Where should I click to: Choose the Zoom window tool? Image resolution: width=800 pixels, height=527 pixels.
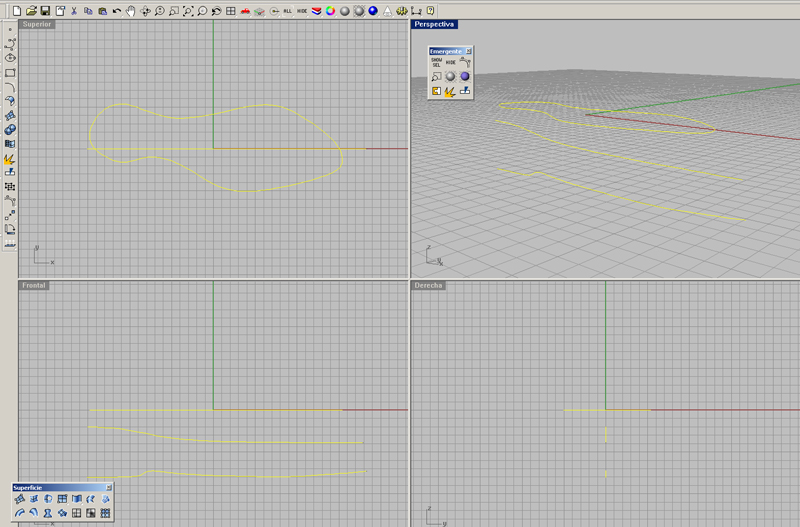pos(174,11)
